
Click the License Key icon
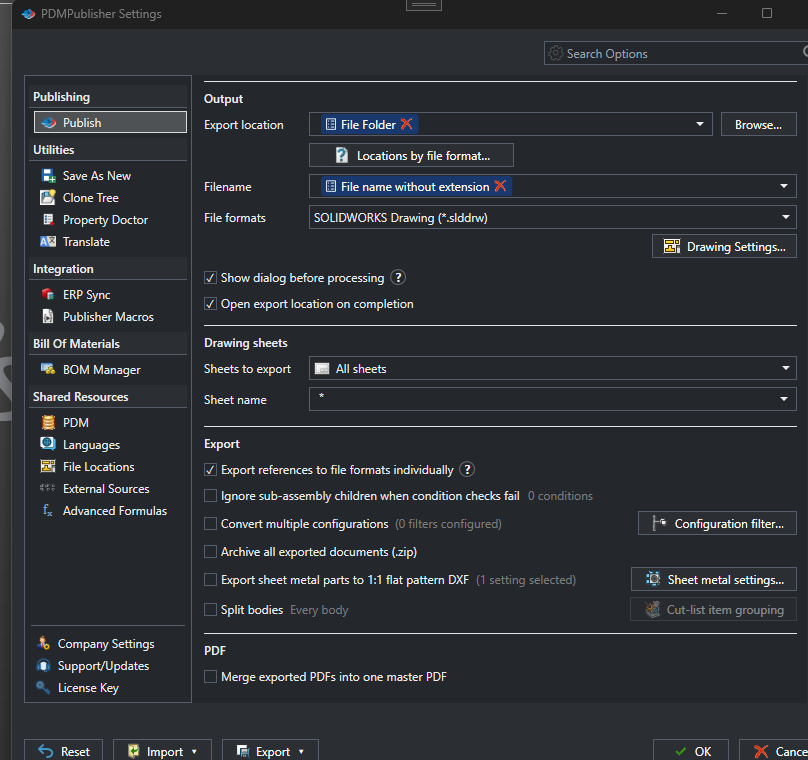(x=43, y=687)
